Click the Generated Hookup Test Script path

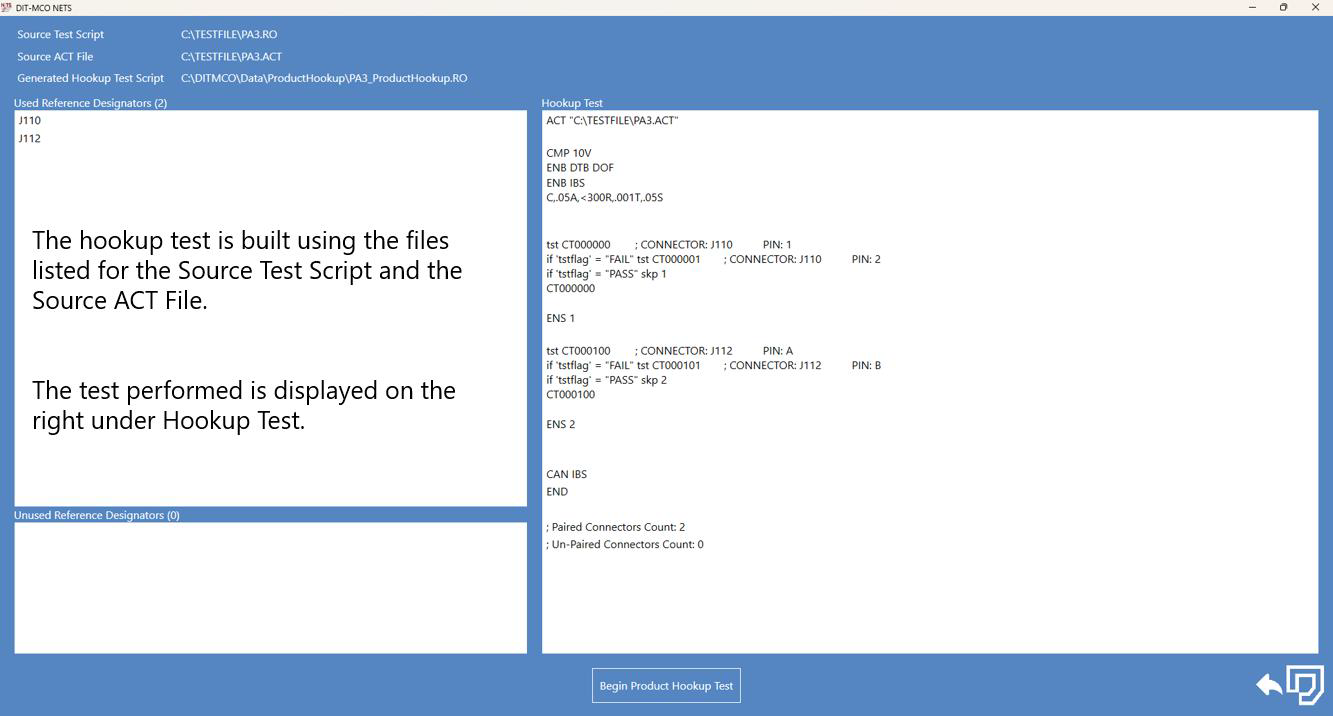(324, 78)
